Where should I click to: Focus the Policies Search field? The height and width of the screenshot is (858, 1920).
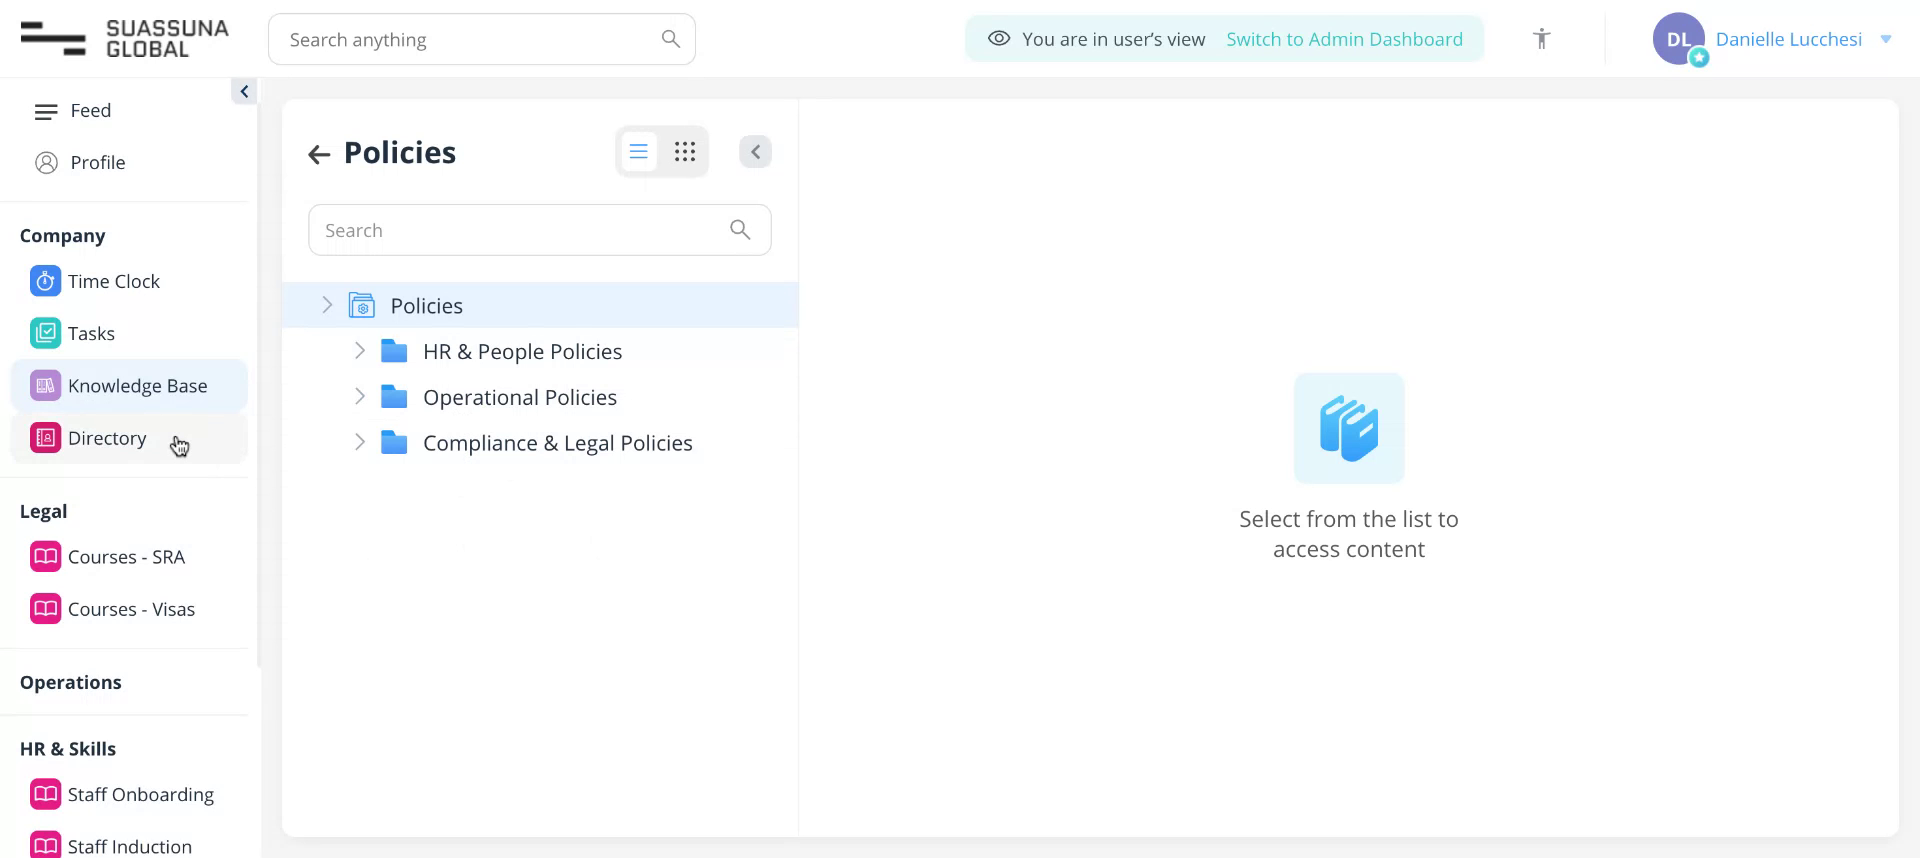tap(539, 230)
